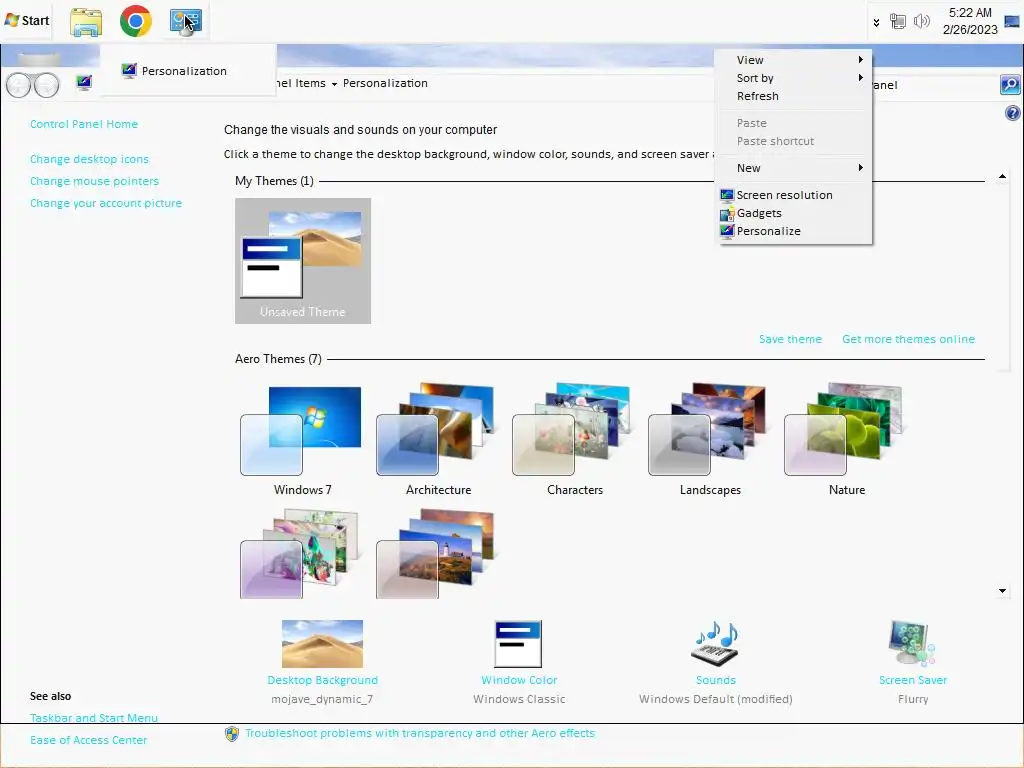Select the Personalization window preview
Viewport: 1024px width, 768px height.
[x=187, y=71]
